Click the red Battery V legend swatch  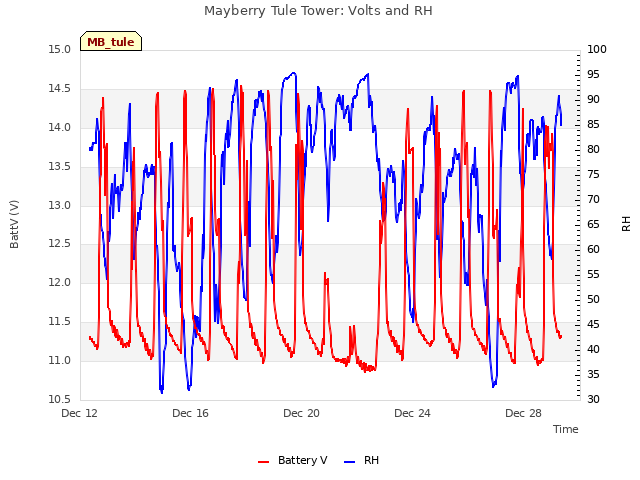point(264,461)
